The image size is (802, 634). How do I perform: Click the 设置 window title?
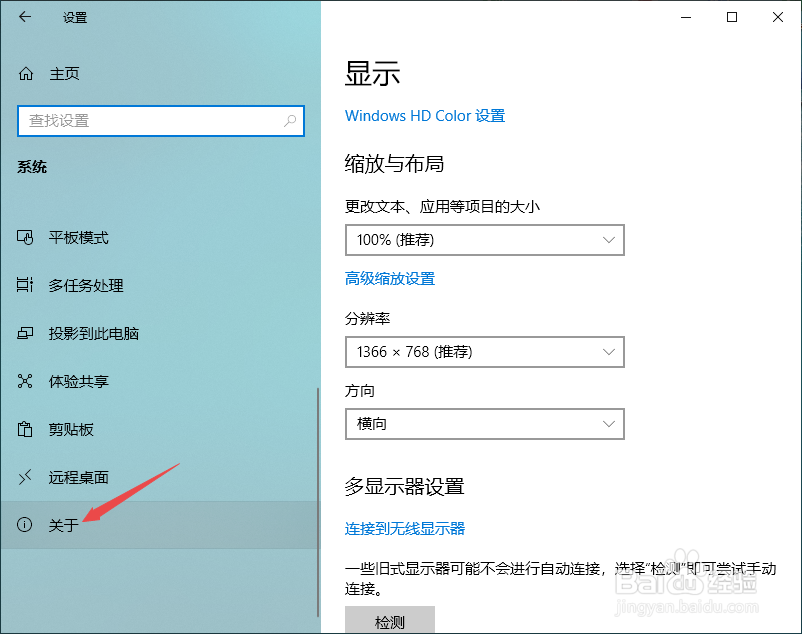click(x=75, y=18)
